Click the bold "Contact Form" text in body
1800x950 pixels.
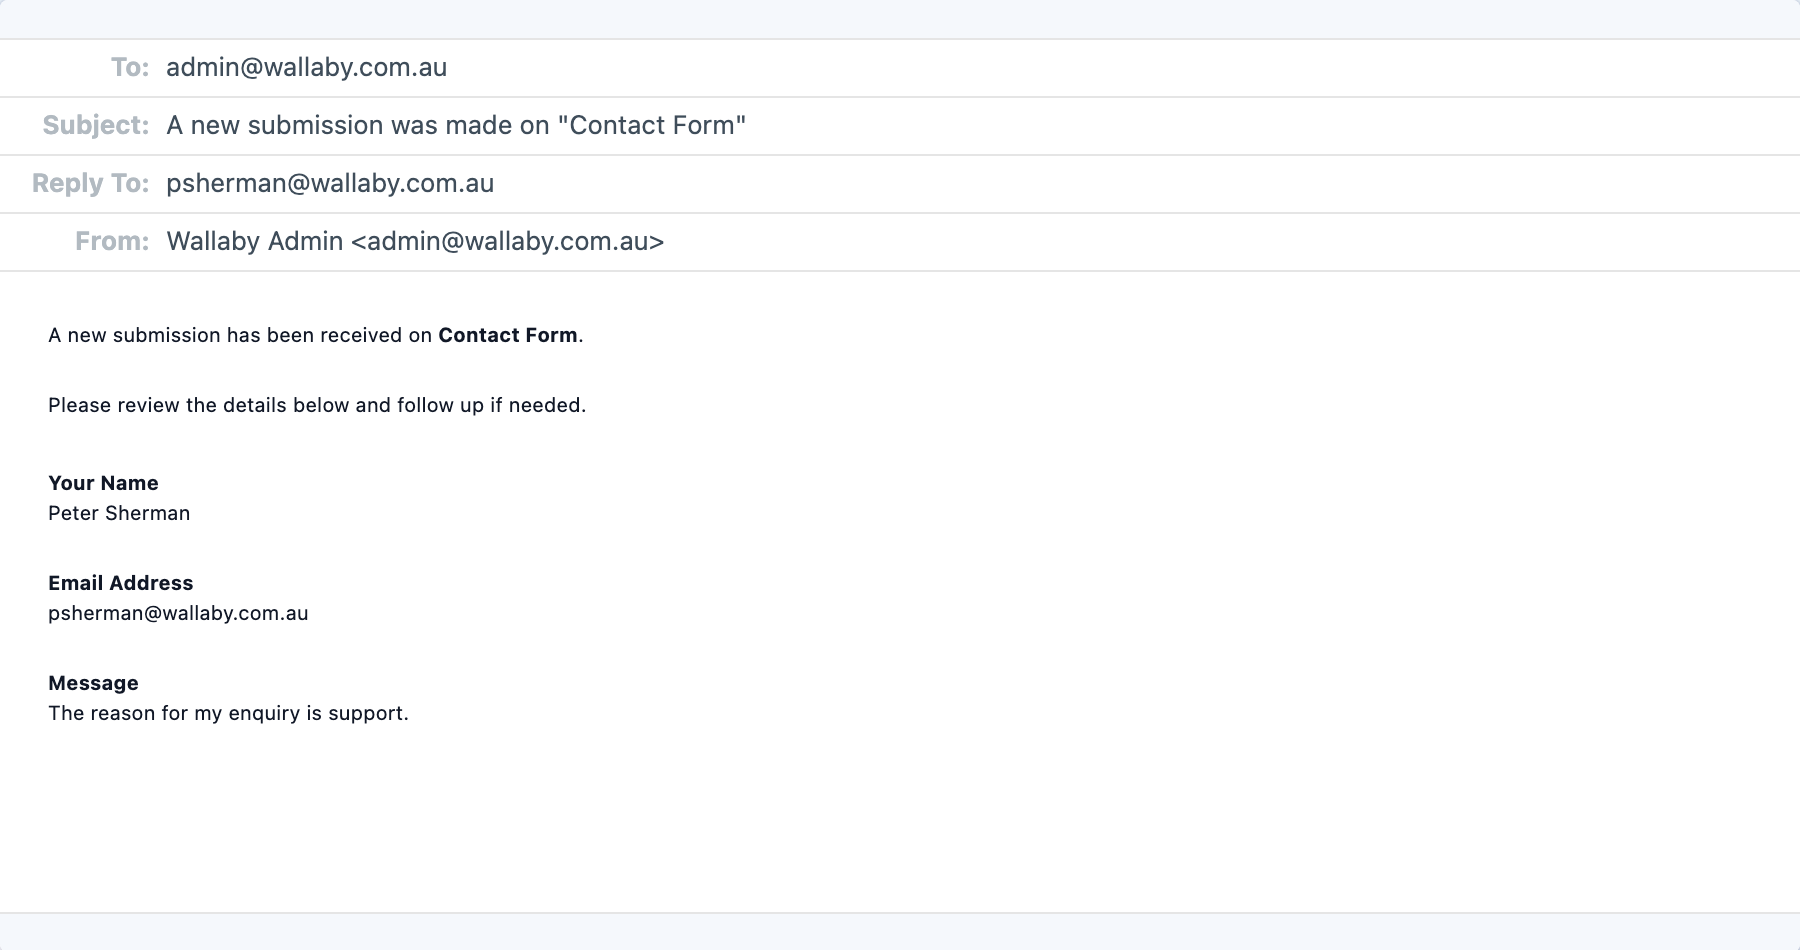click(x=508, y=336)
